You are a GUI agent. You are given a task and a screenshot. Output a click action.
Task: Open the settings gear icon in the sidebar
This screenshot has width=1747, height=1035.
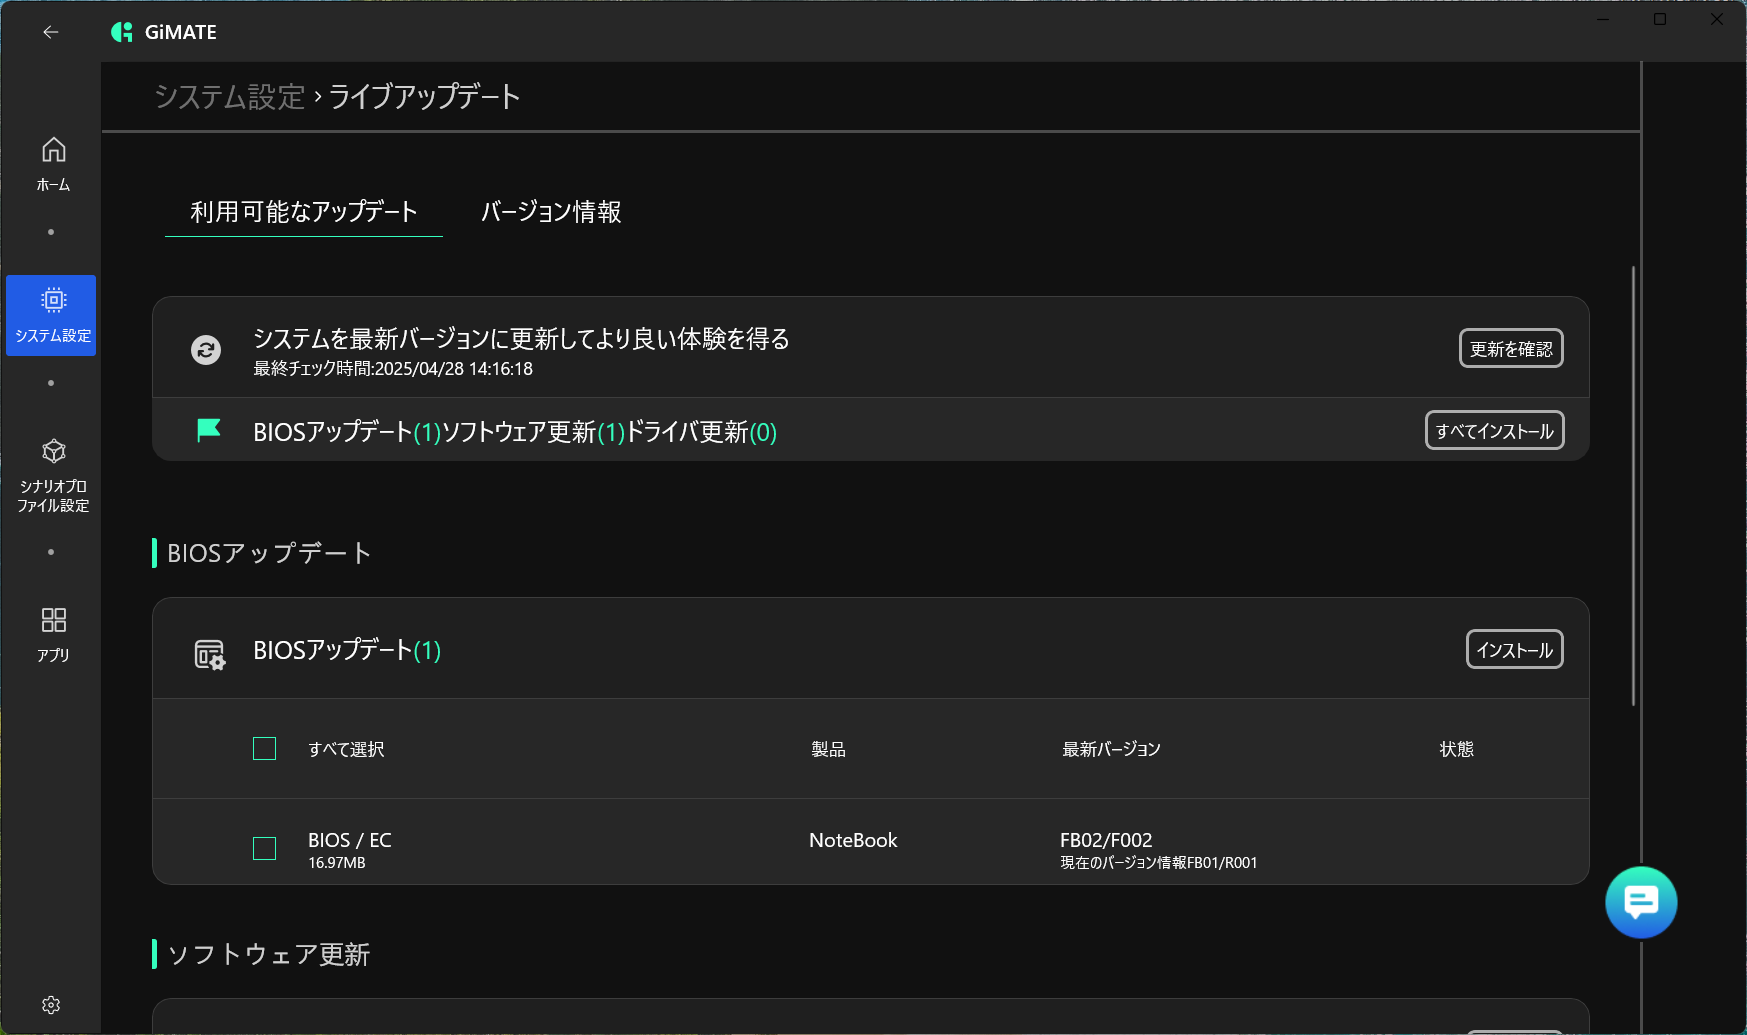[51, 1005]
